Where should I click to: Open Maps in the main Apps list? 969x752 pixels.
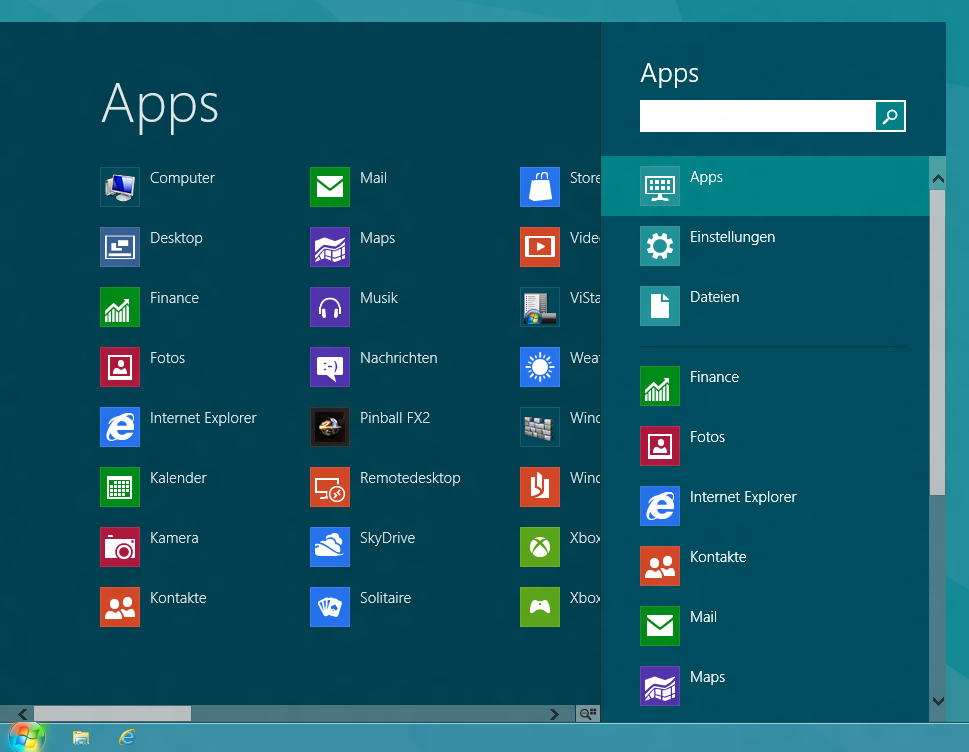352,247
